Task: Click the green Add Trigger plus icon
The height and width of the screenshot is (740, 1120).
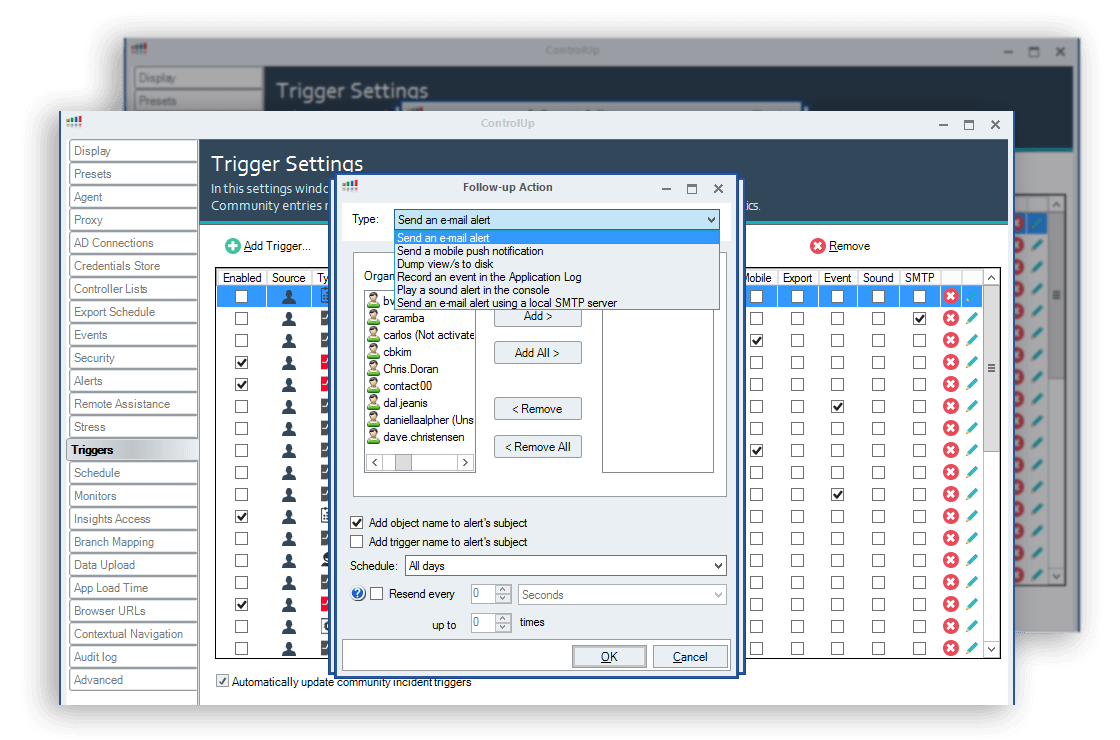Action: point(233,246)
